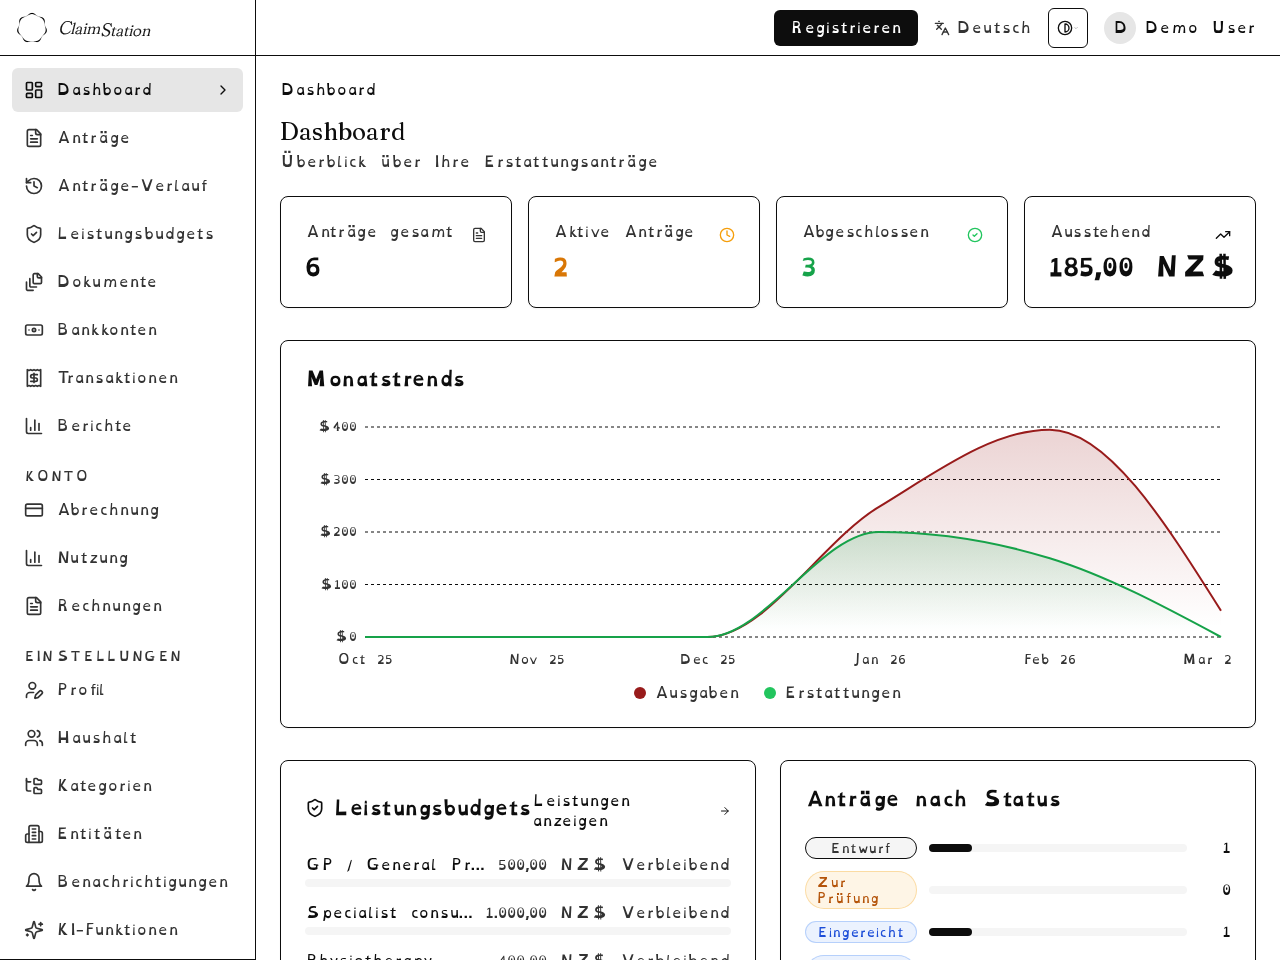Click the orange clock icon on Aktive Anträge
The height and width of the screenshot is (960, 1280).
click(x=727, y=235)
